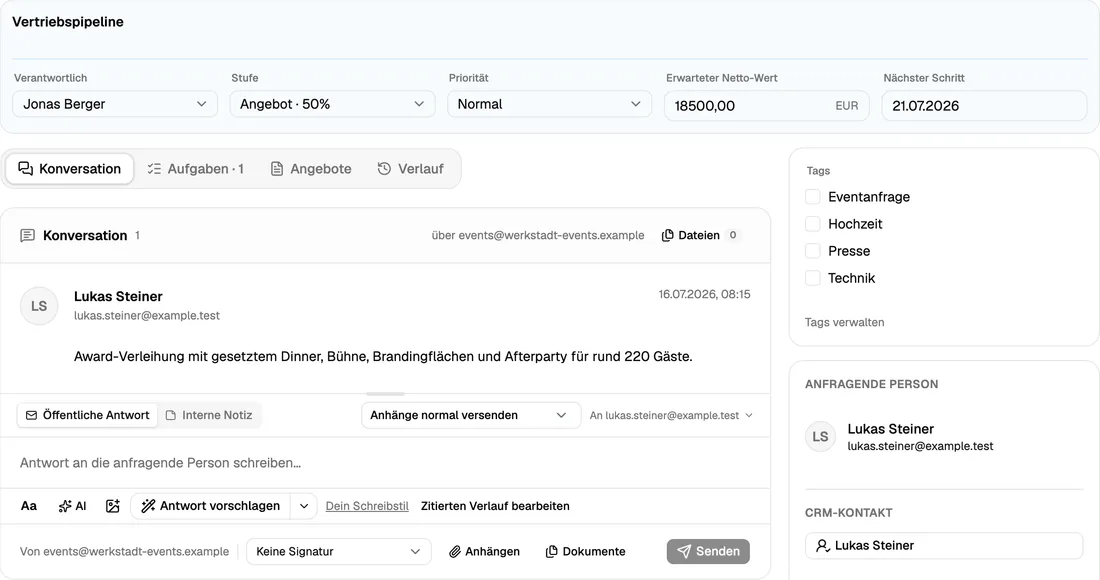Tick the Technik tag checkbox
The width and height of the screenshot is (1100, 580).
point(812,278)
